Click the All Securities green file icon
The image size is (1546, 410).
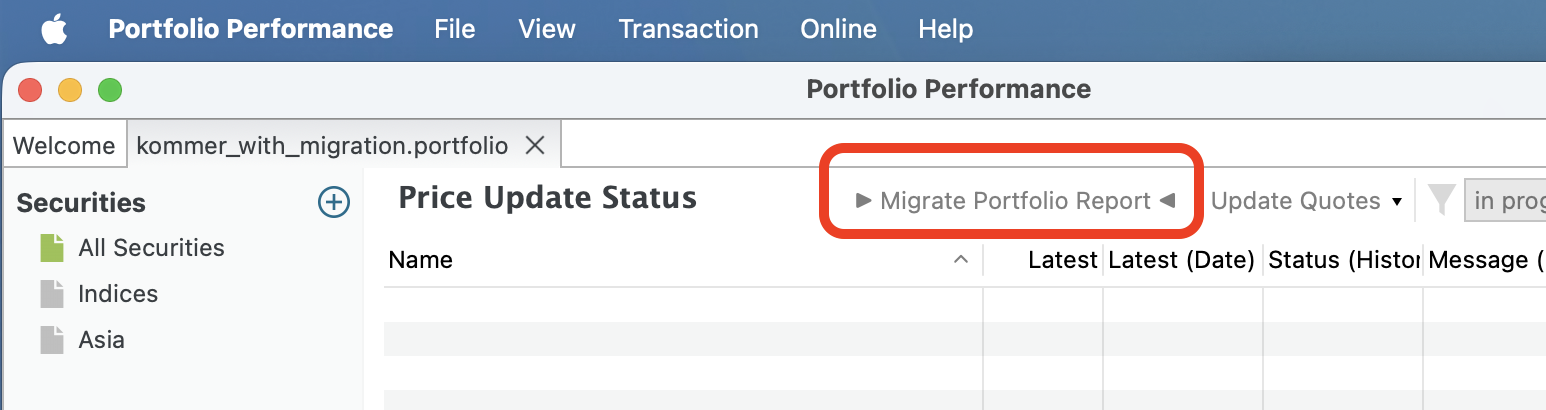(52, 248)
